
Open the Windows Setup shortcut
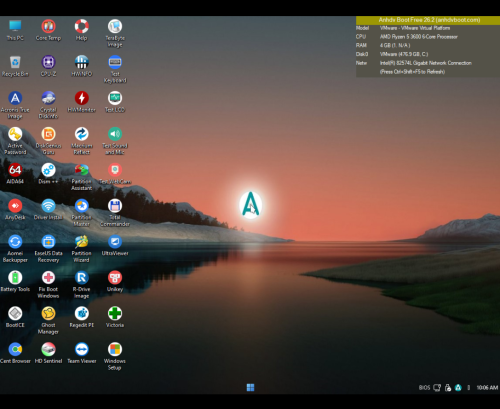pyautogui.click(x=115, y=356)
